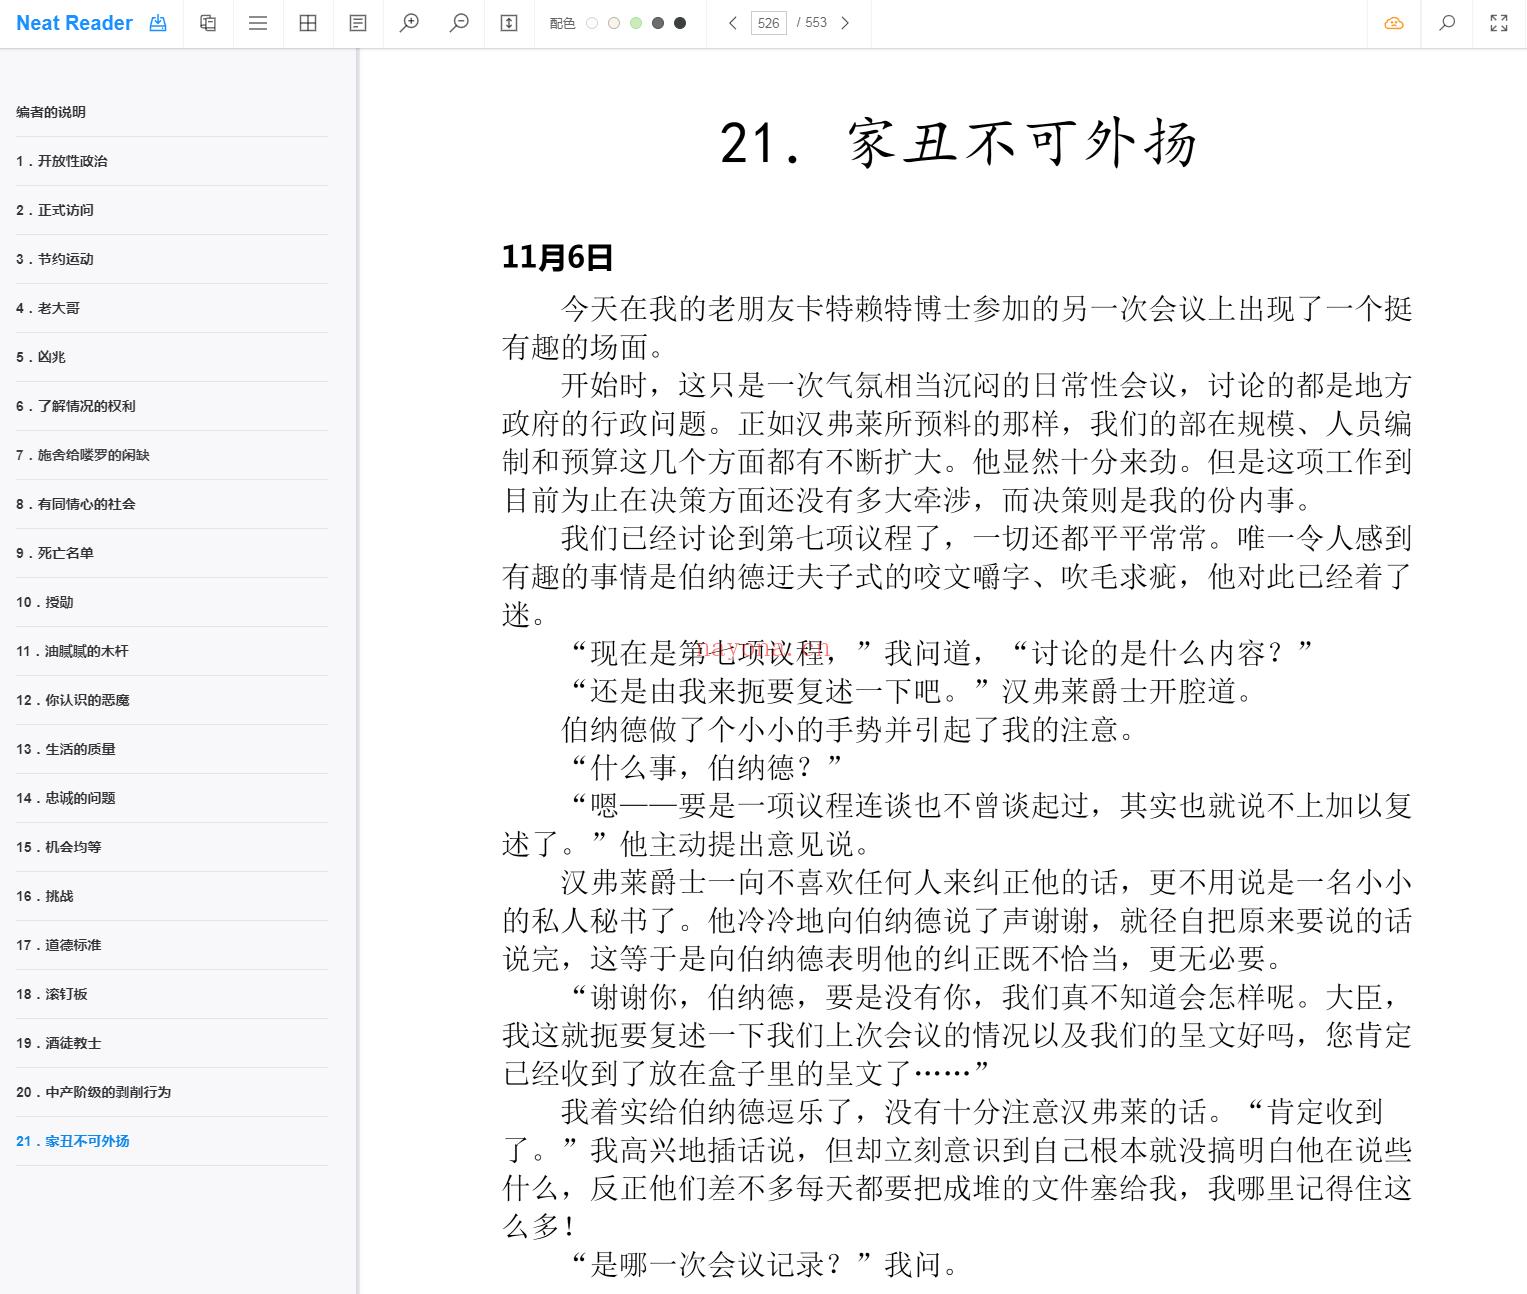Click the Neat Reader logo
This screenshot has height=1294, width=1527.
74,23
